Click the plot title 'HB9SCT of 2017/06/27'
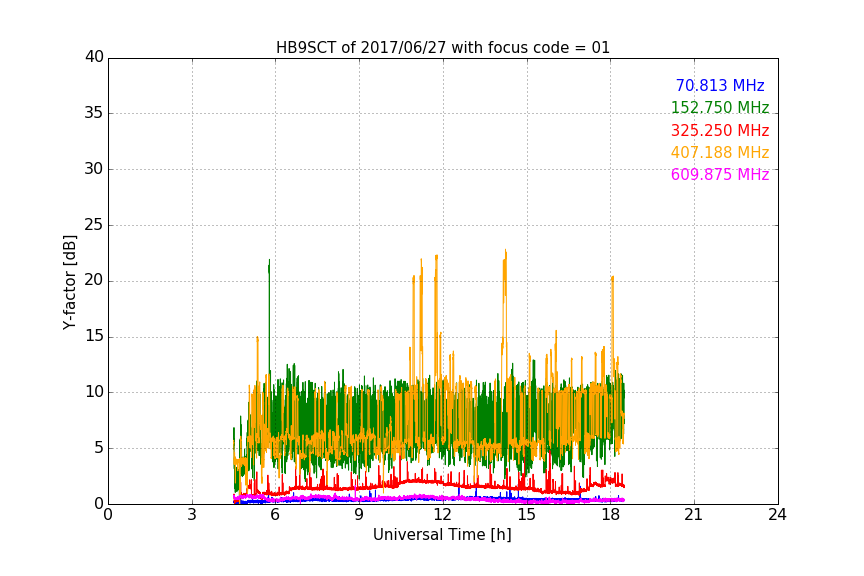Image resolution: width=864 pixels, height=576 pixels. coord(442,48)
